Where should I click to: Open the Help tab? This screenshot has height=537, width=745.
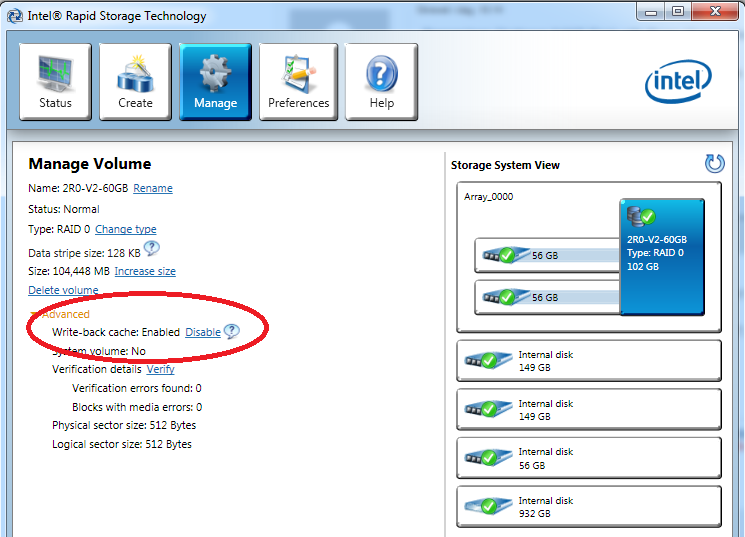click(382, 82)
